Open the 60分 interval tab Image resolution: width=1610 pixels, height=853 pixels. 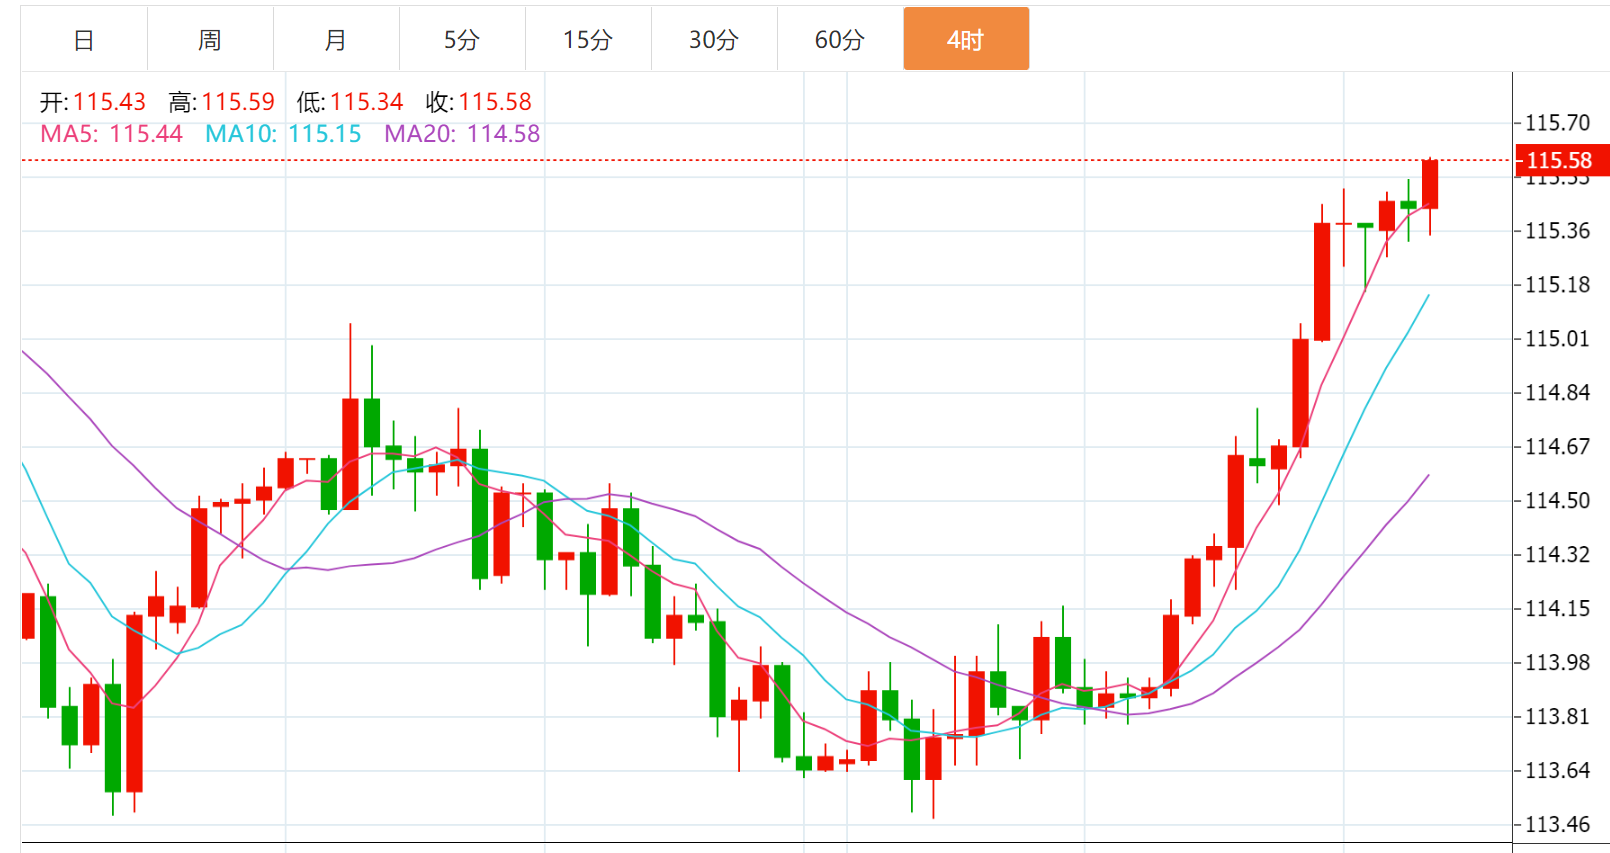coord(840,40)
